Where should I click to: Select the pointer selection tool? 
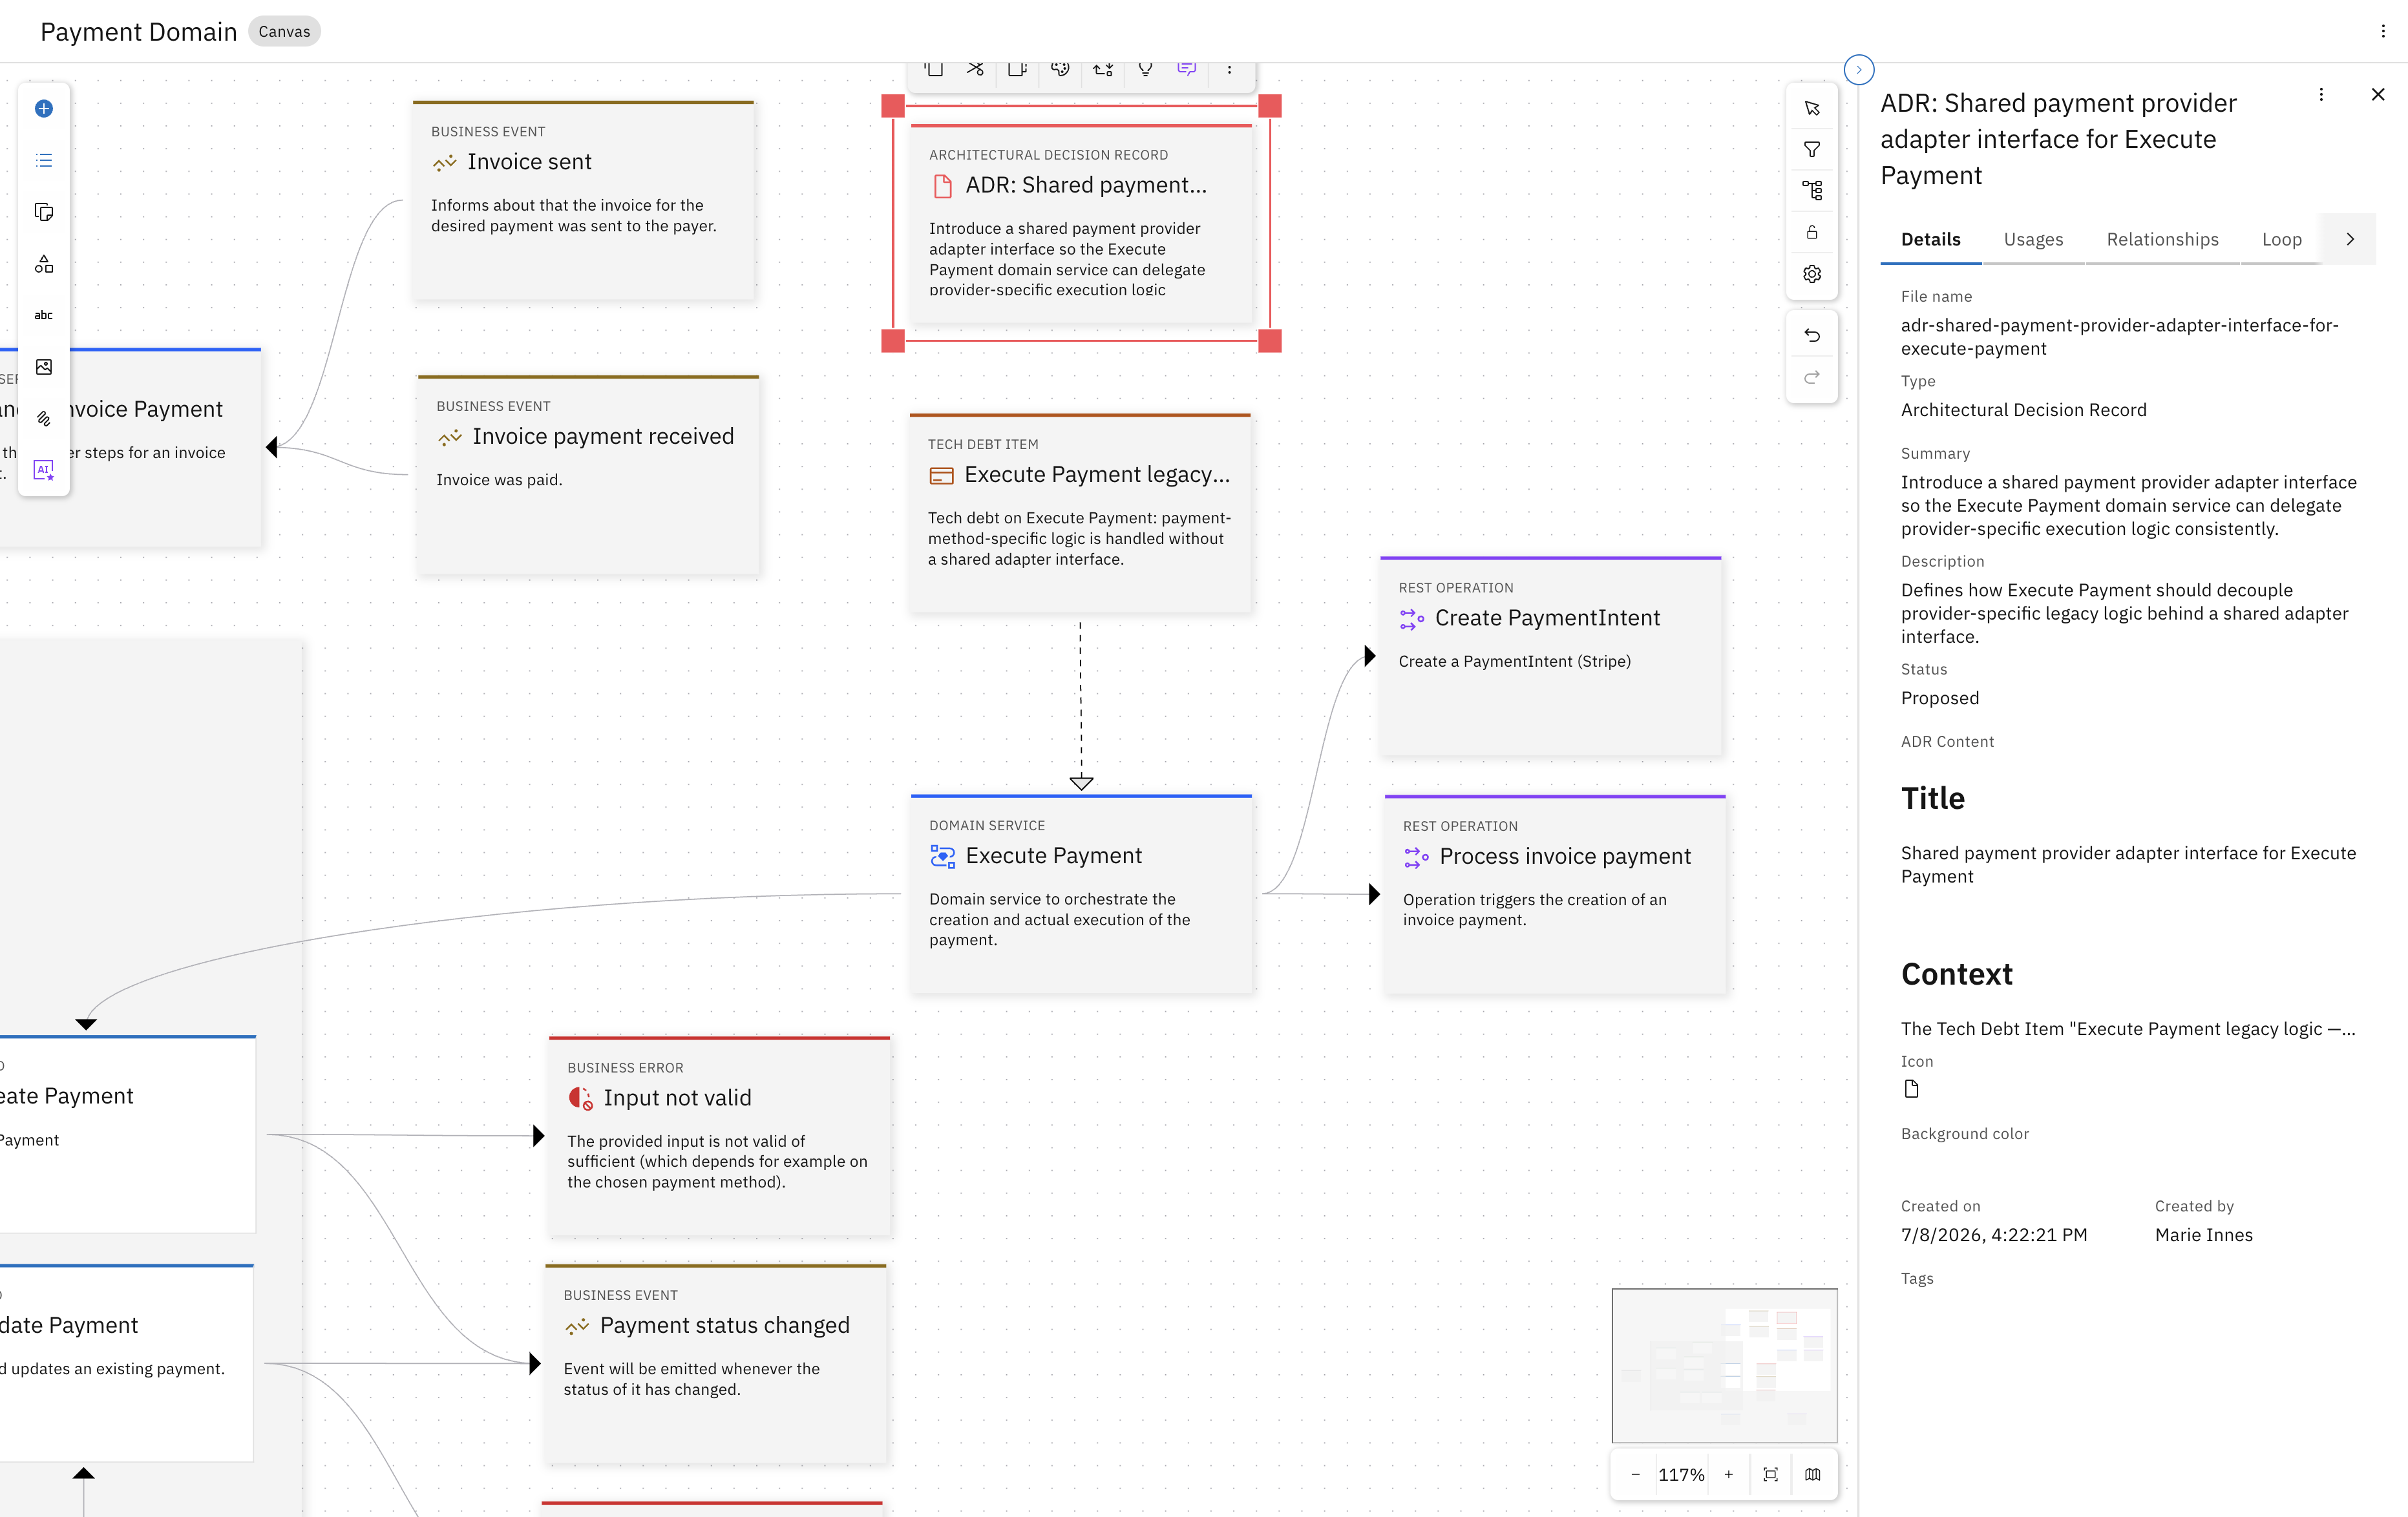coord(1812,108)
